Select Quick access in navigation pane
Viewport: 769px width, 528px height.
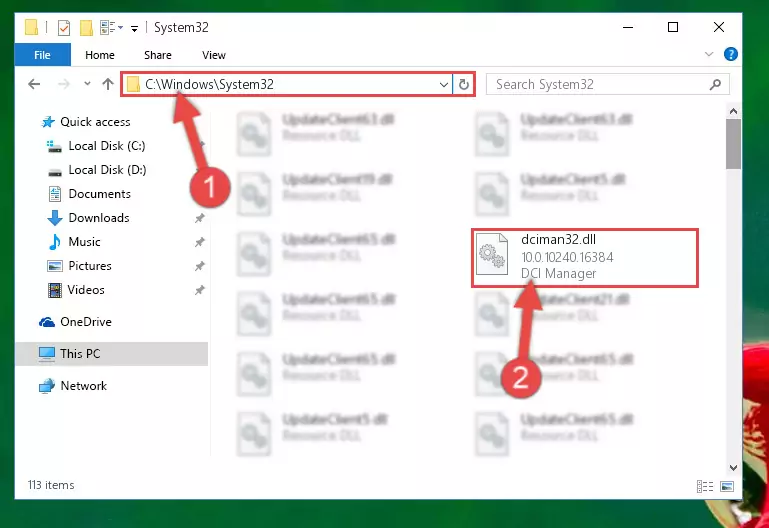95,122
